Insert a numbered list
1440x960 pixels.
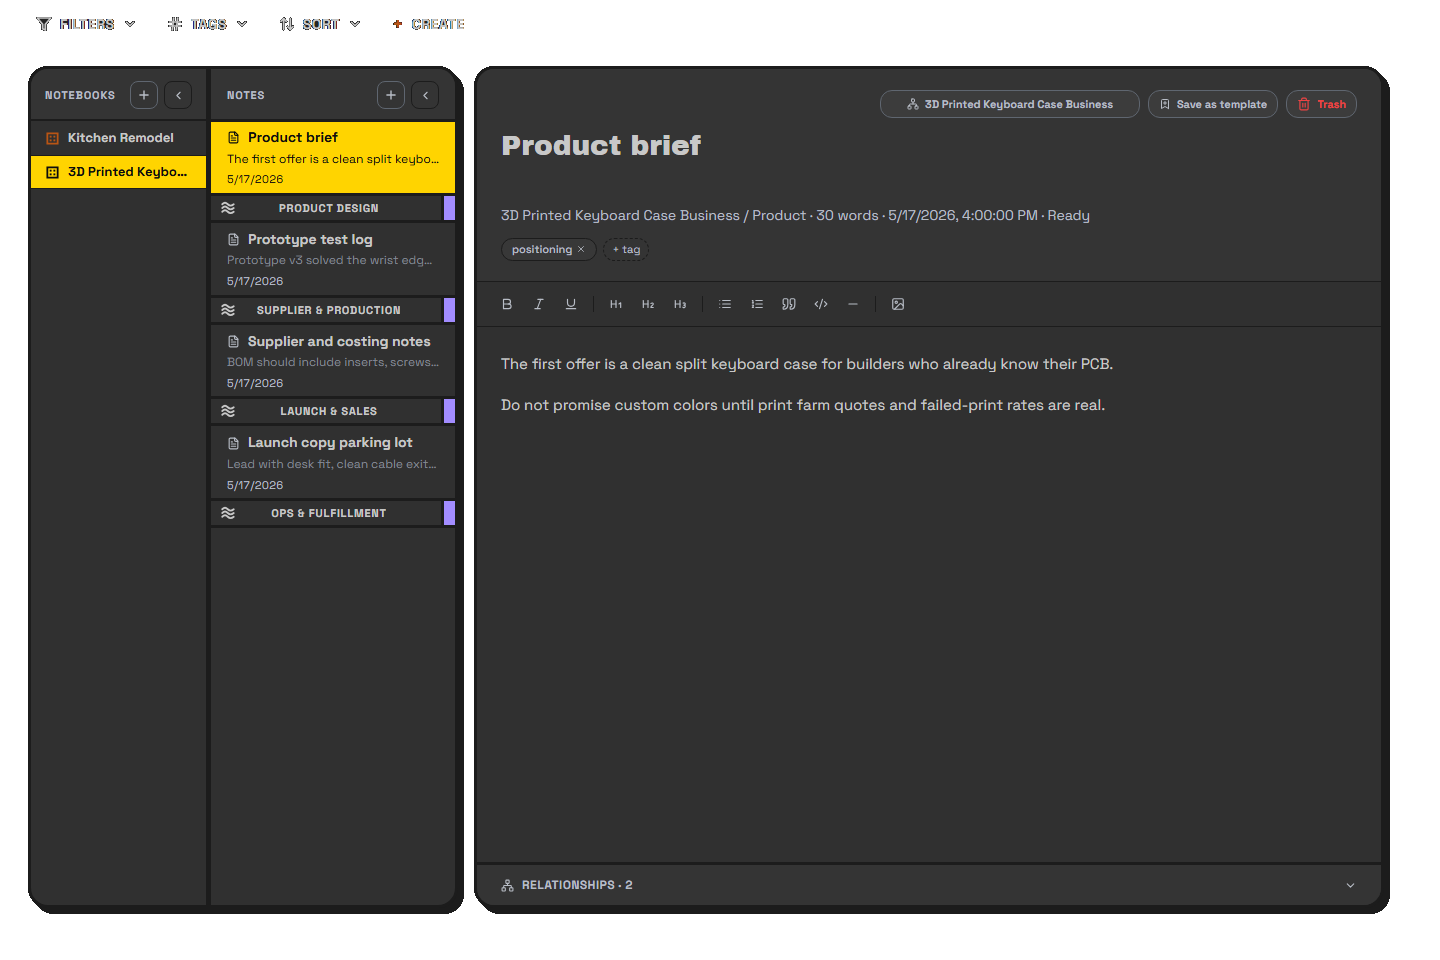757,304
